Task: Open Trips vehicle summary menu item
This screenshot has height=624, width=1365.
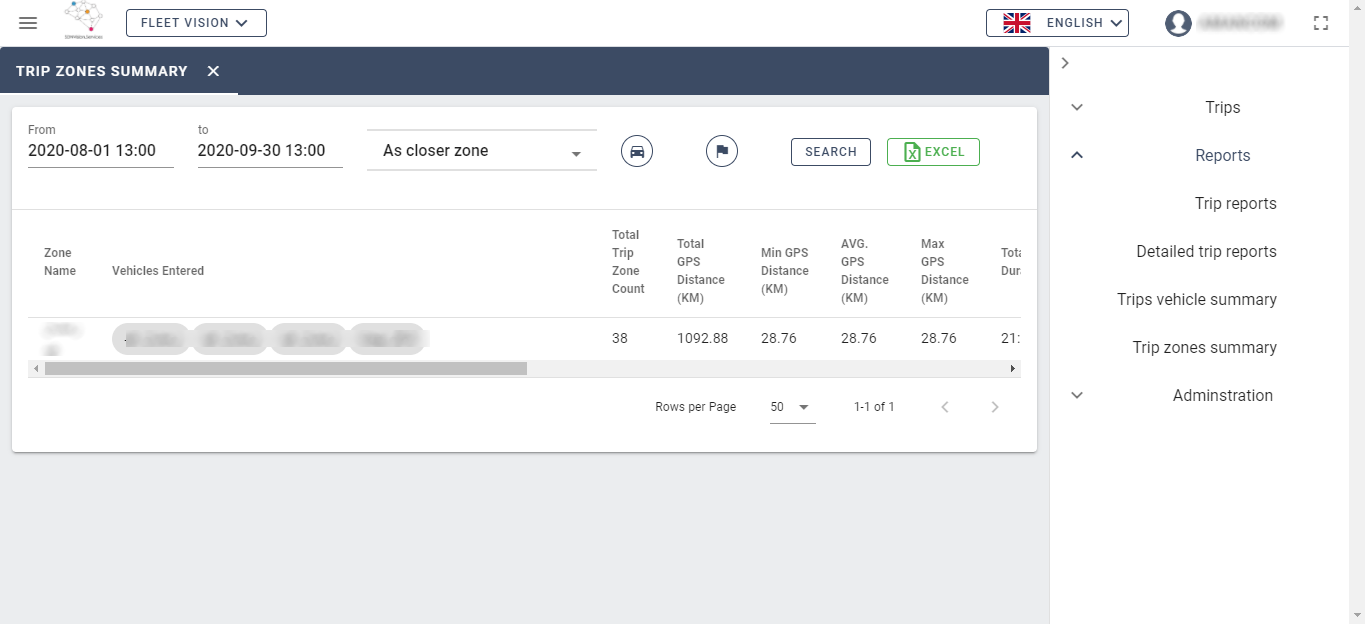Action: [x=1197, y=300]
